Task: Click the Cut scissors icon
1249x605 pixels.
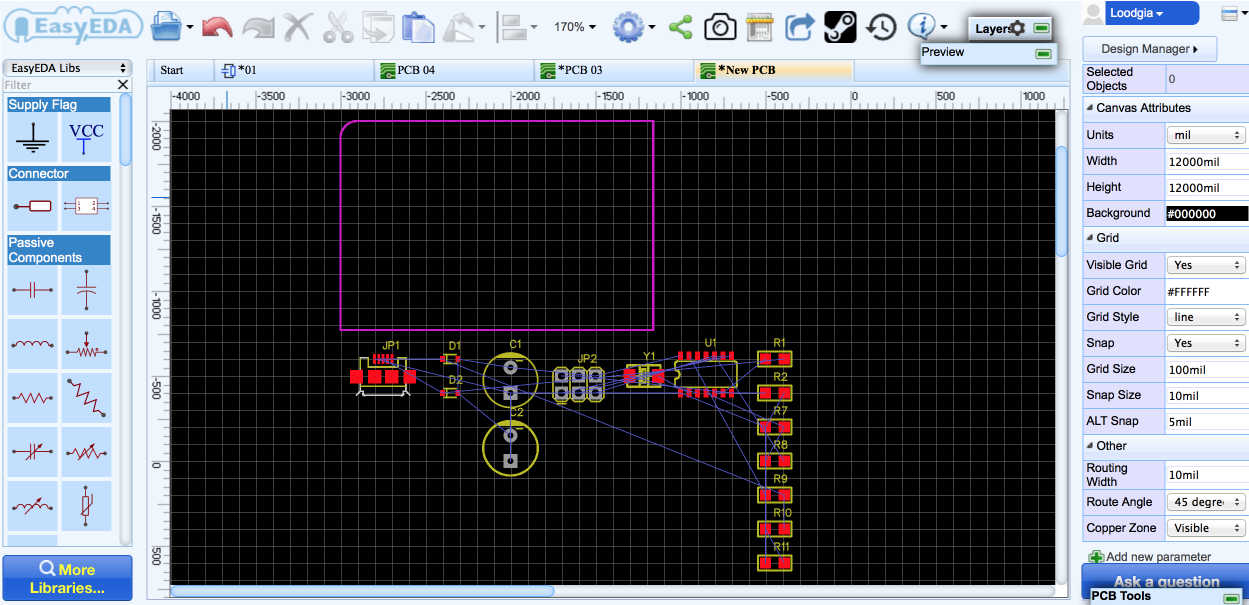Action: 339,27
